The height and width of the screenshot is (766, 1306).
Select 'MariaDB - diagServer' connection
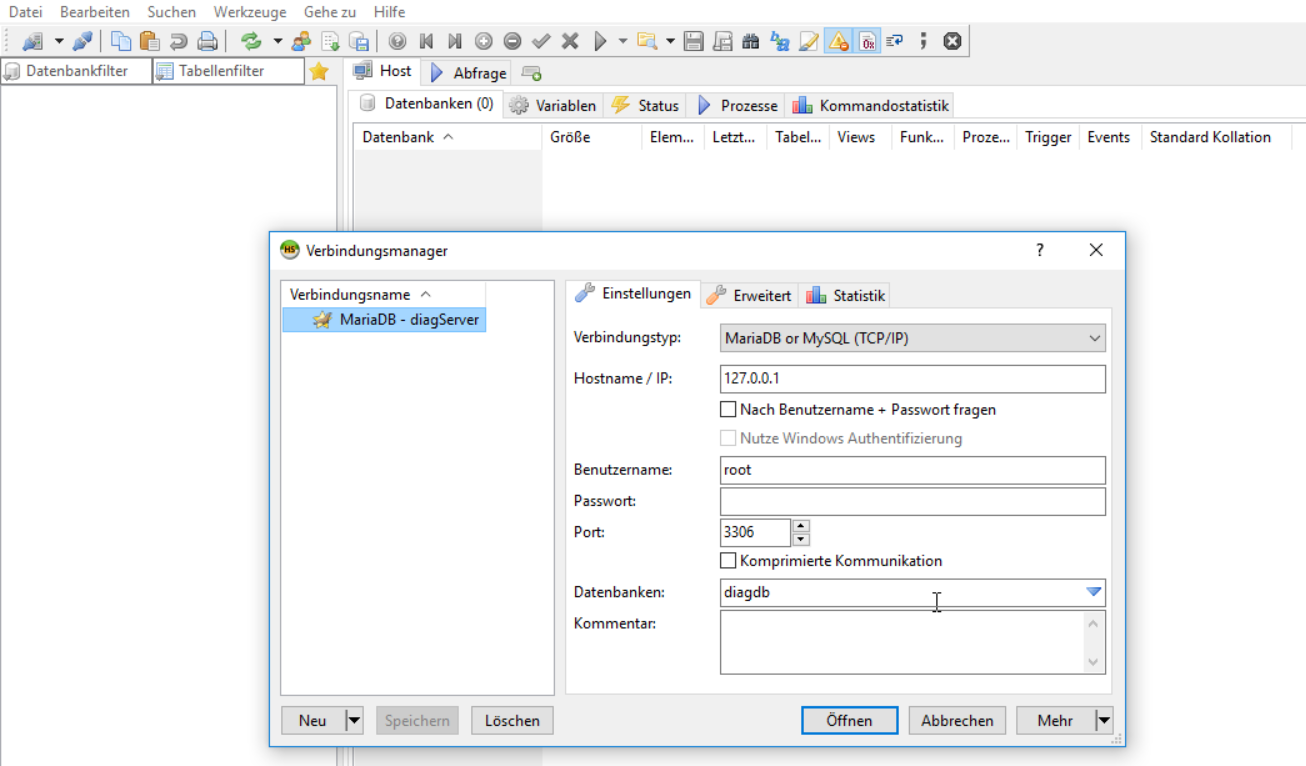coord(384,320)
